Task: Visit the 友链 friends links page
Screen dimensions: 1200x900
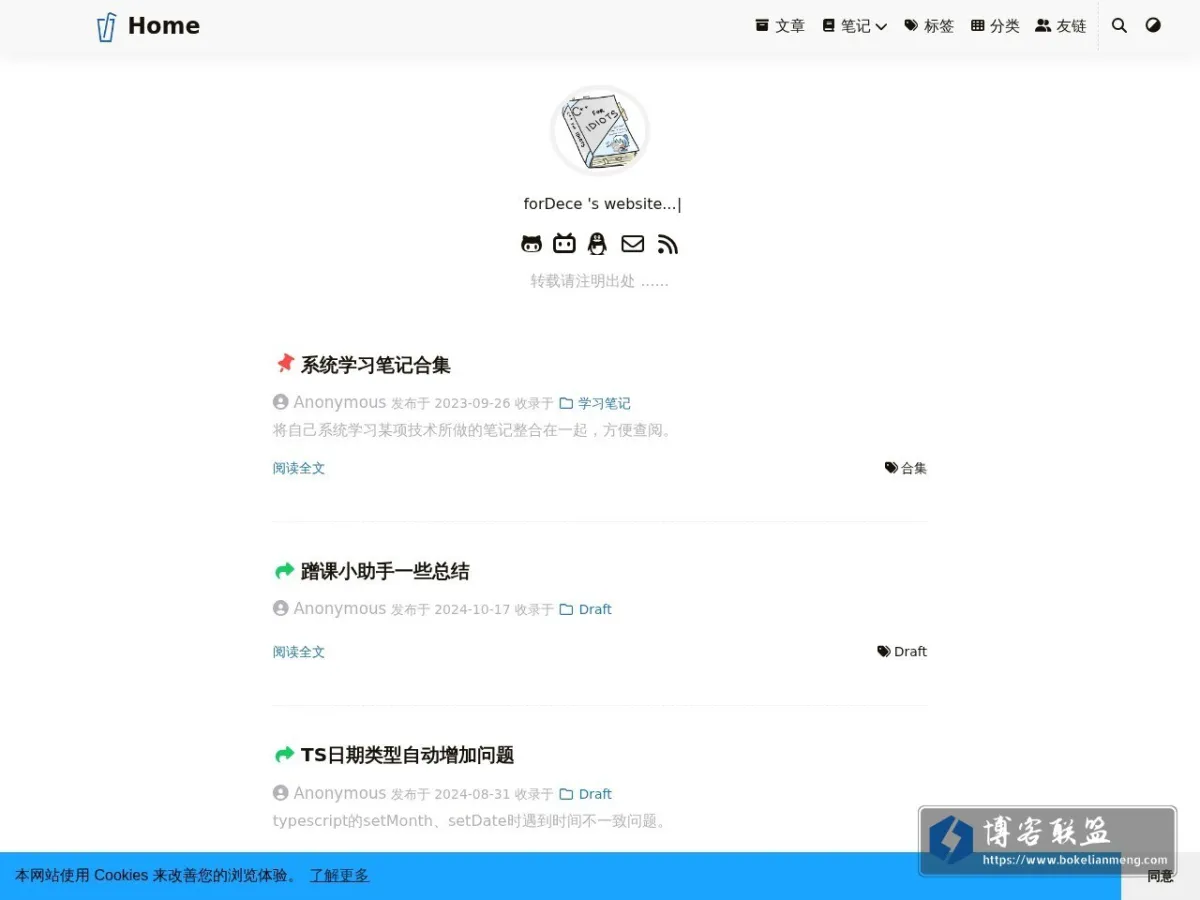Action: pos(1061,26)
